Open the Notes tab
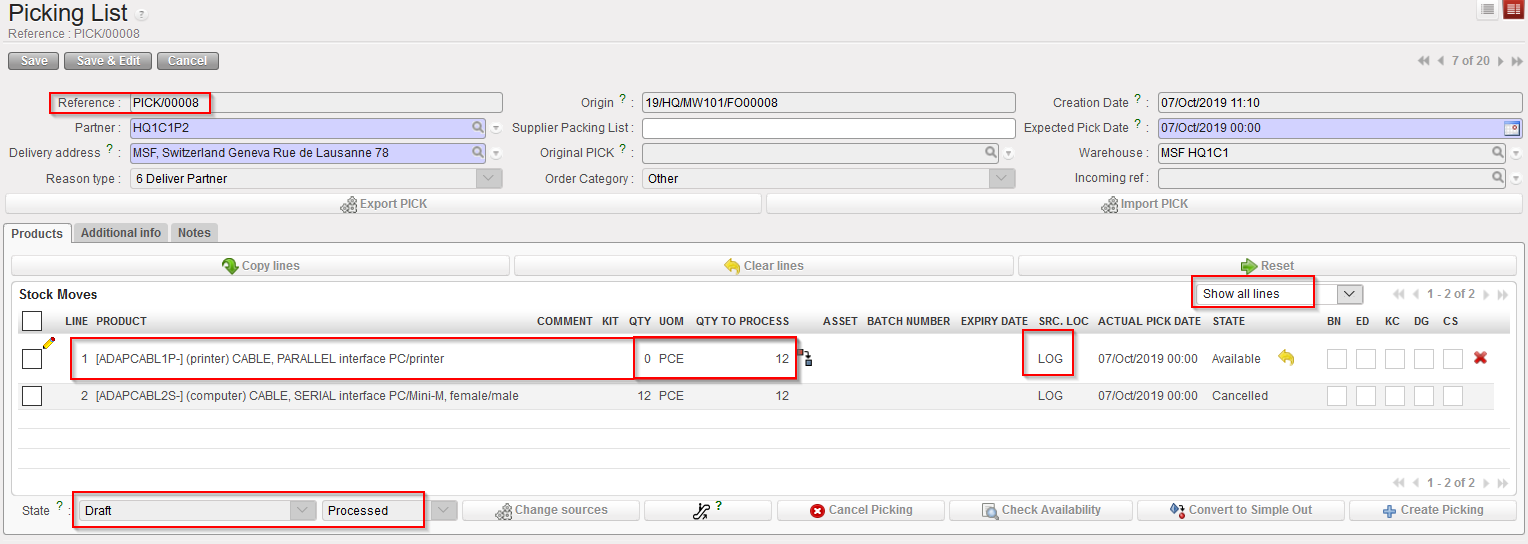1528x544 pixels. (x=194, y=233)
